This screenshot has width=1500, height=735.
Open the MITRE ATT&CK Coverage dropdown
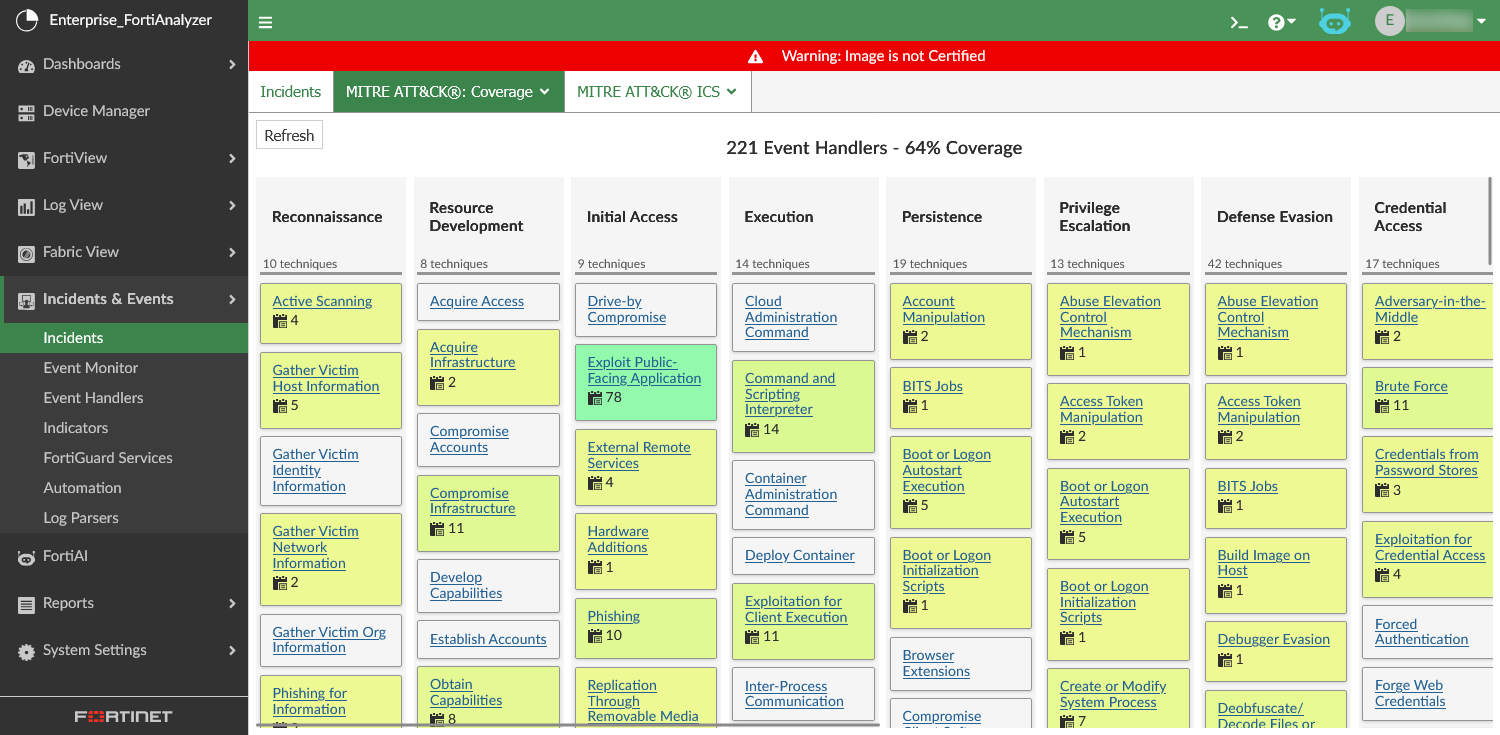448,92
